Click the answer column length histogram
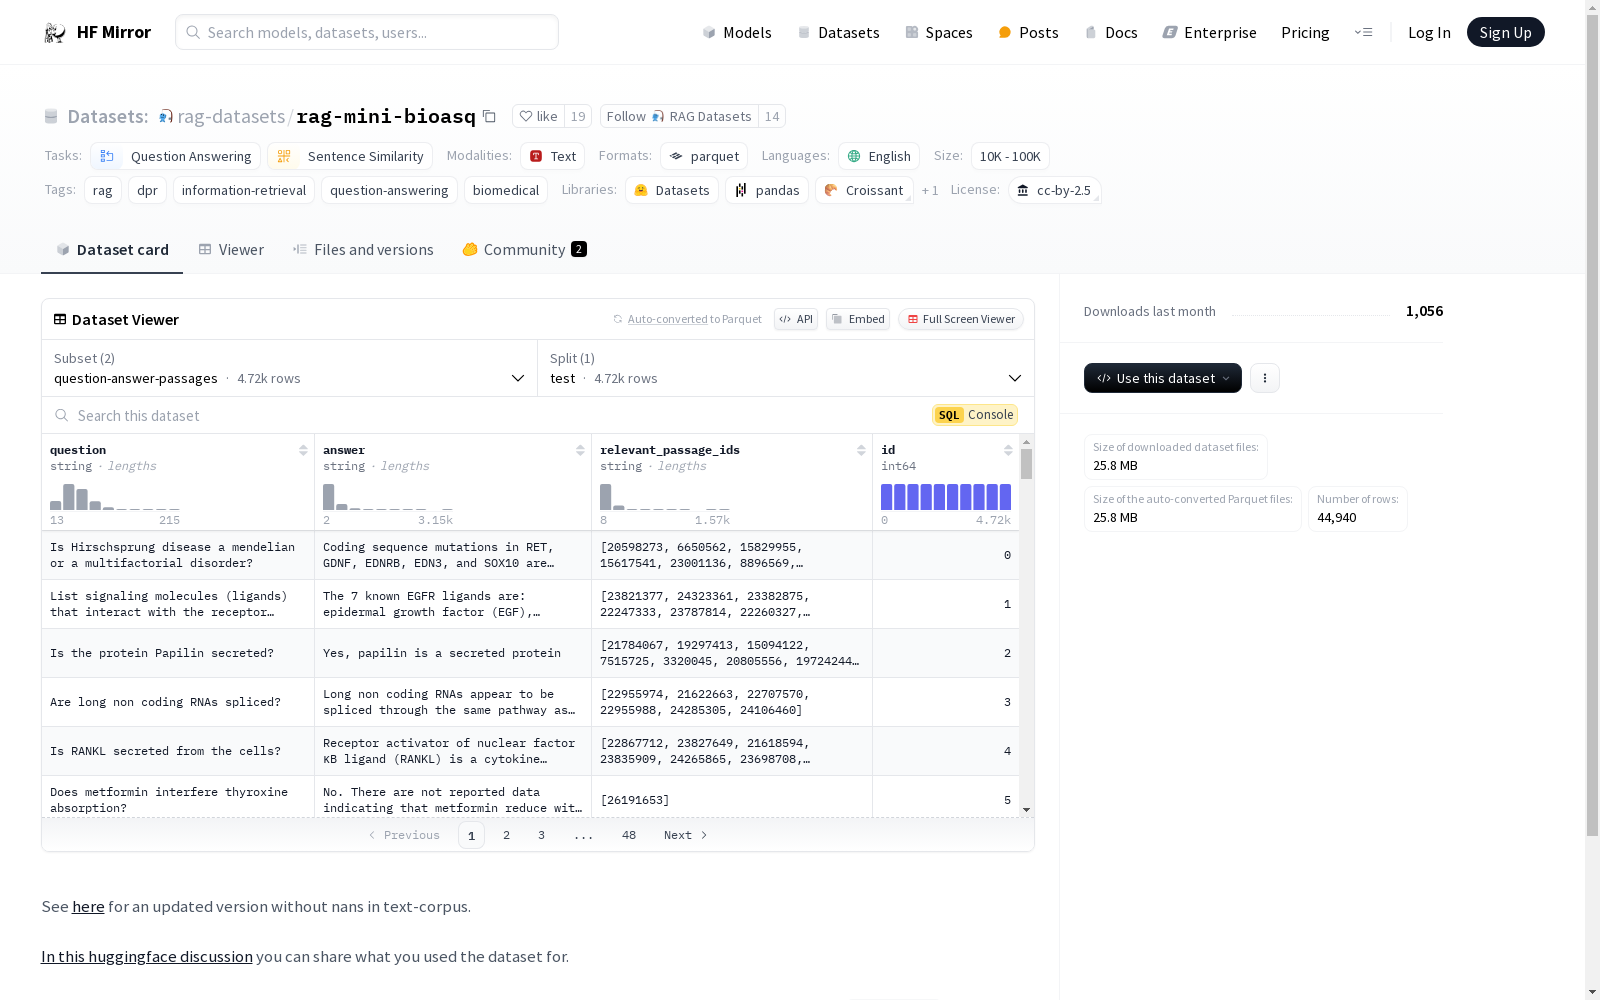 coord(388,497)
